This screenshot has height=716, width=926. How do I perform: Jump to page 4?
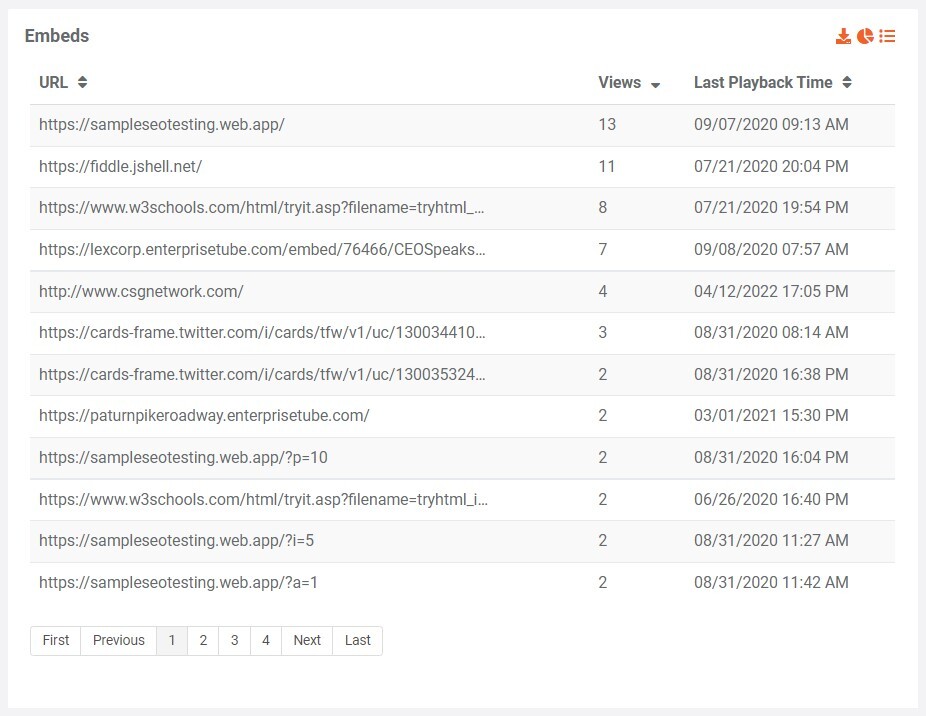pos(265,640)
